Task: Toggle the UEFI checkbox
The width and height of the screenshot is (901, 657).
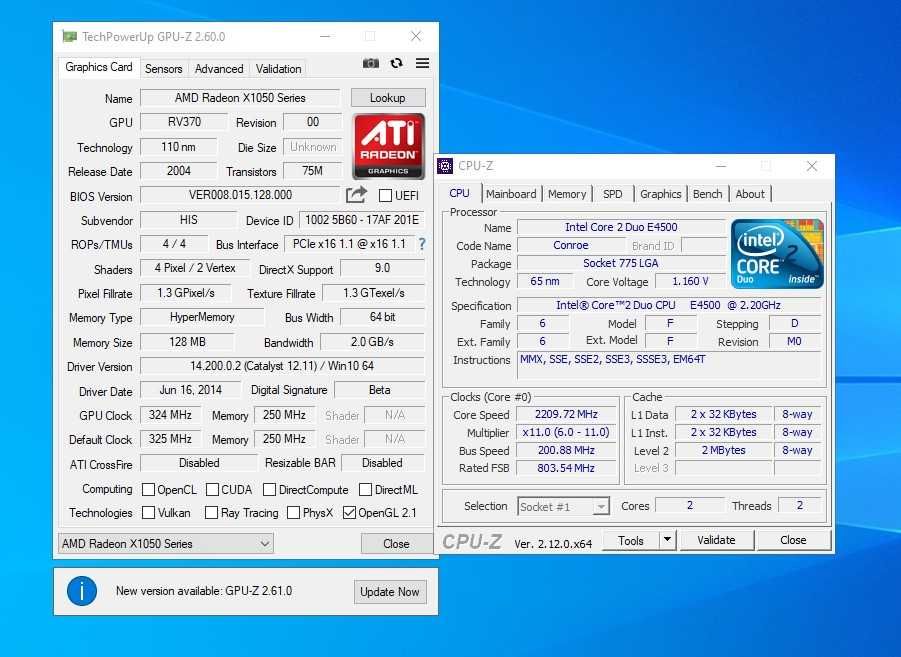Action: [x=386, y=195]
